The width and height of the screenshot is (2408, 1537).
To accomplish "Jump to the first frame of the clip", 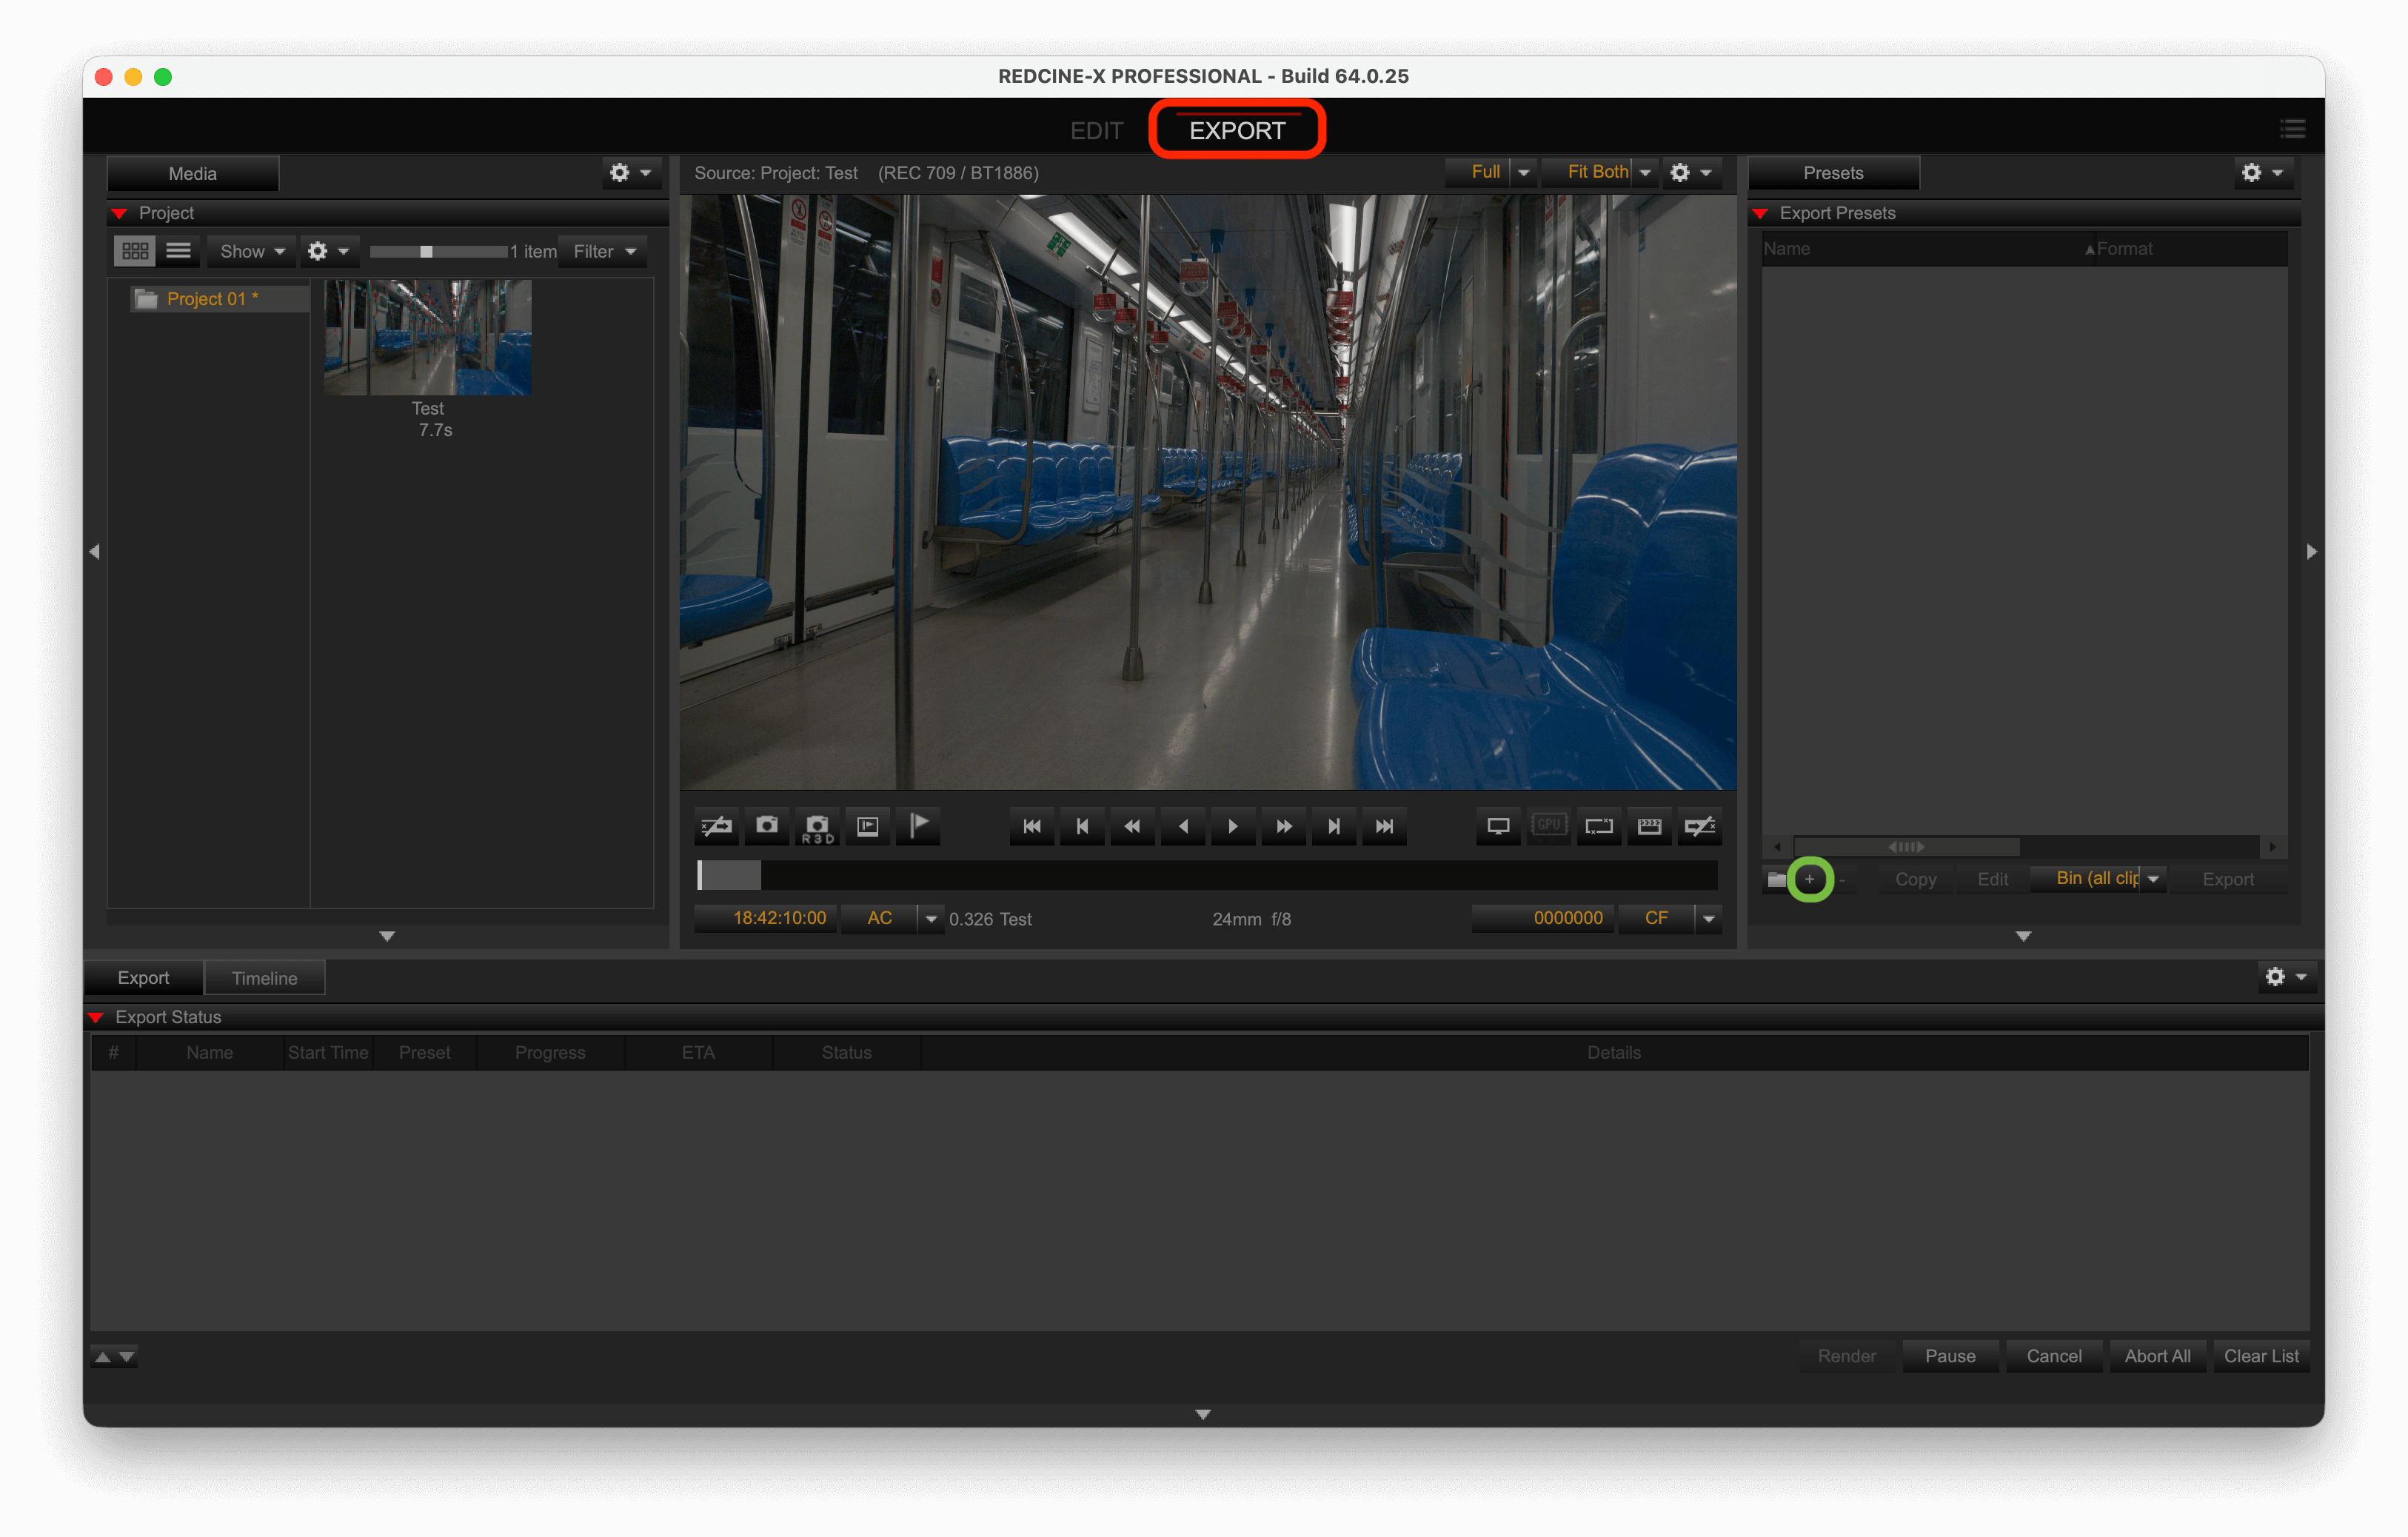I will [1032, 826].
